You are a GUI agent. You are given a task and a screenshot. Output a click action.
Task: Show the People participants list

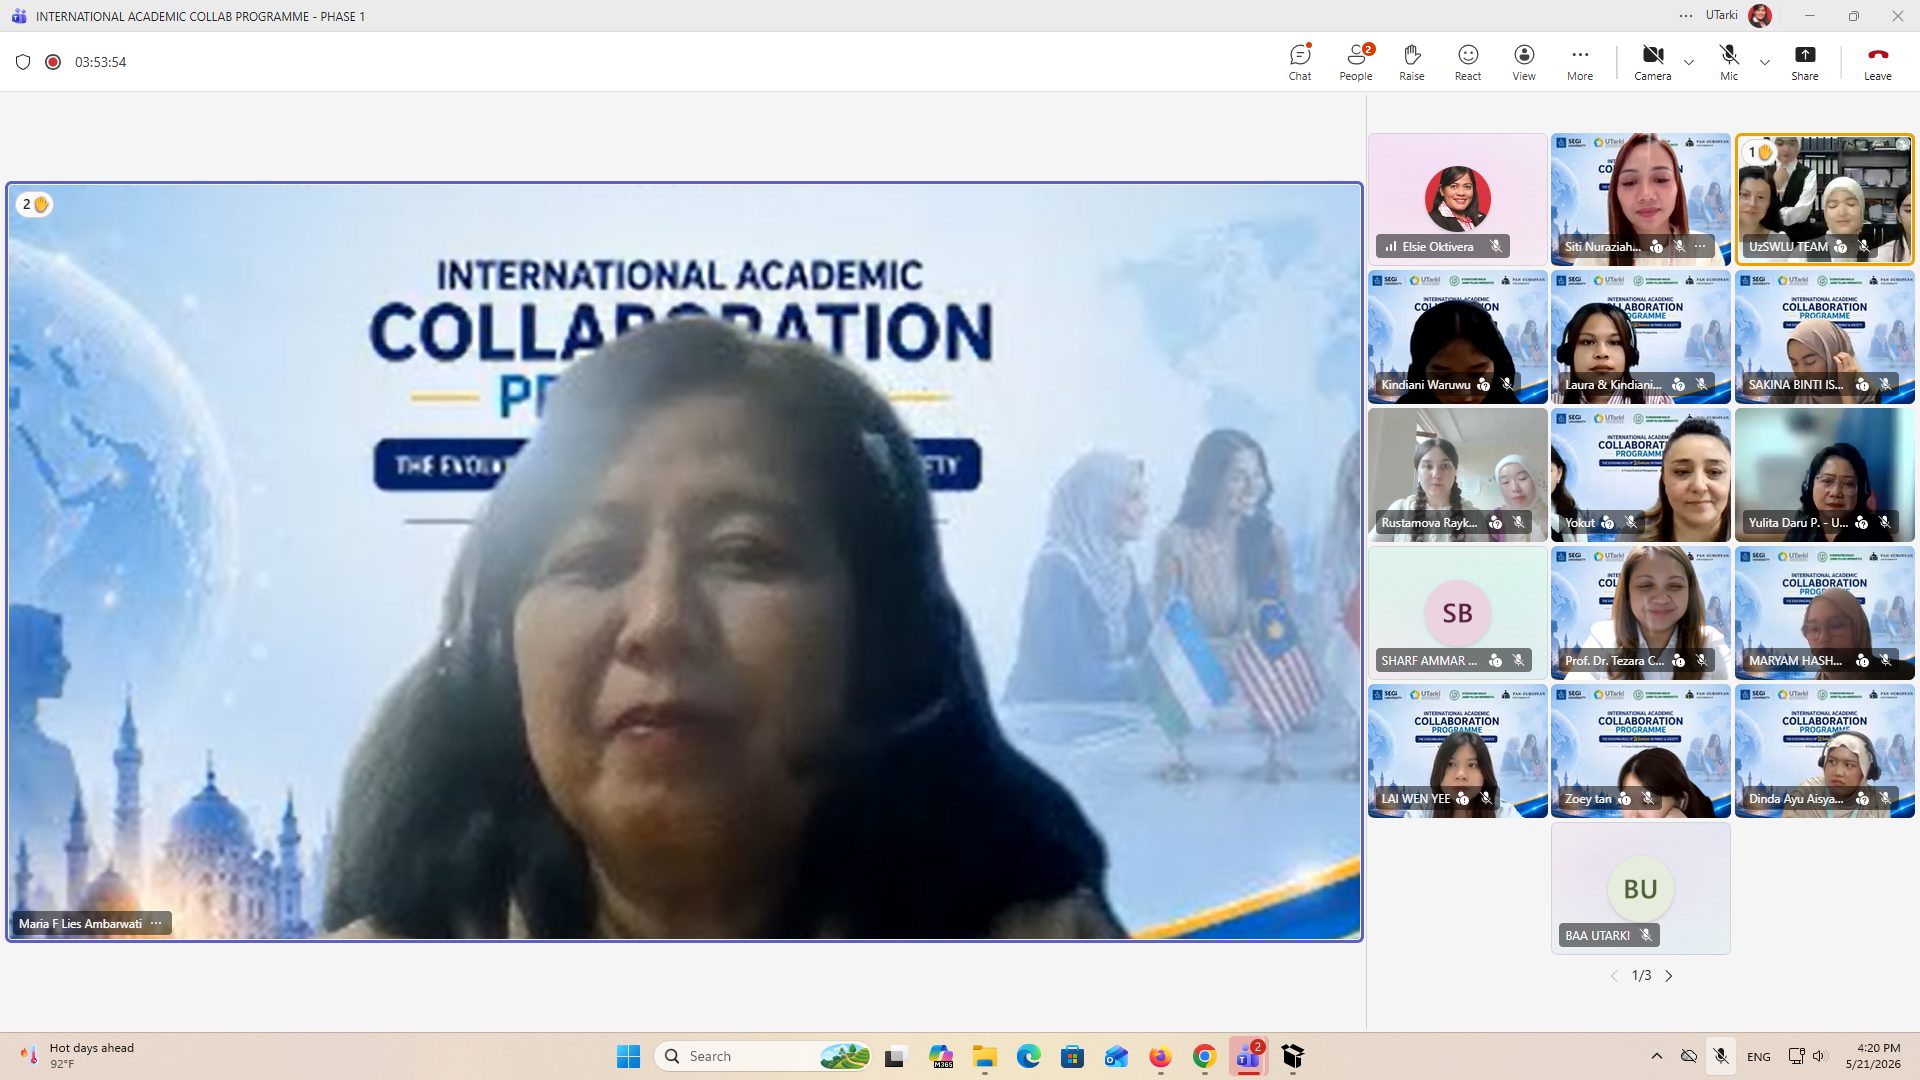[x=1356, y=62]
